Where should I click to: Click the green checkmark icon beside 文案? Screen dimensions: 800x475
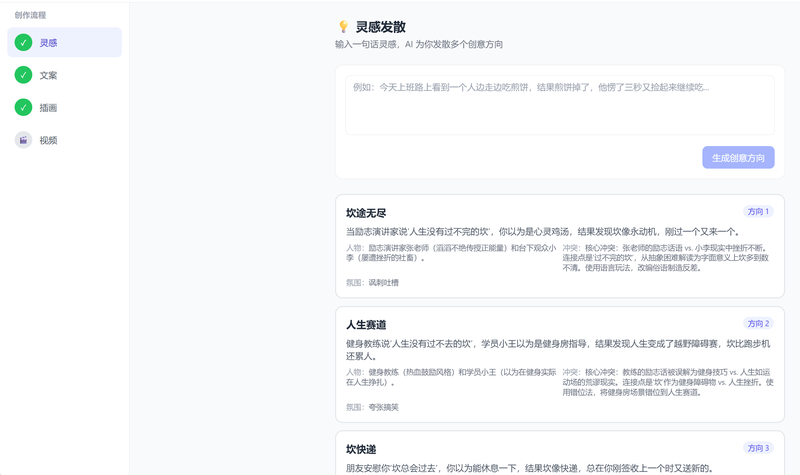point(23,75)
